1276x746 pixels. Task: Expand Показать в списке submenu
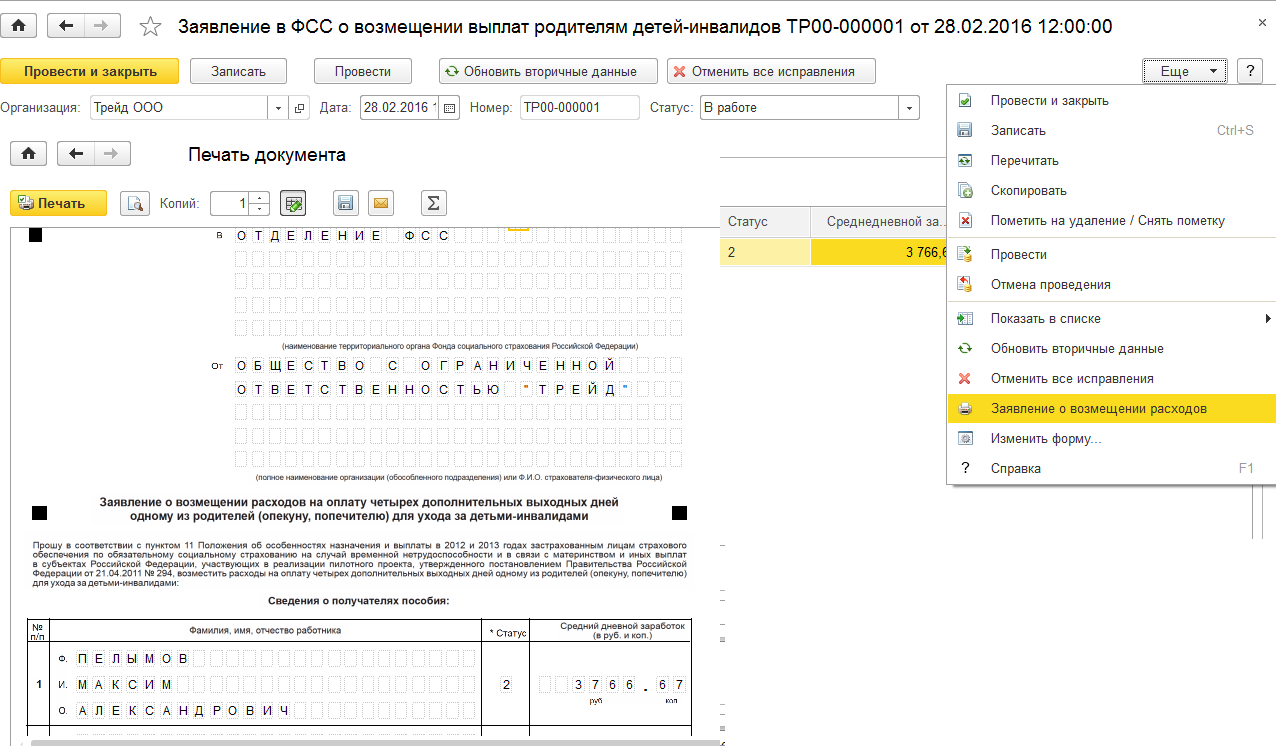click(x=1111, y=319)
